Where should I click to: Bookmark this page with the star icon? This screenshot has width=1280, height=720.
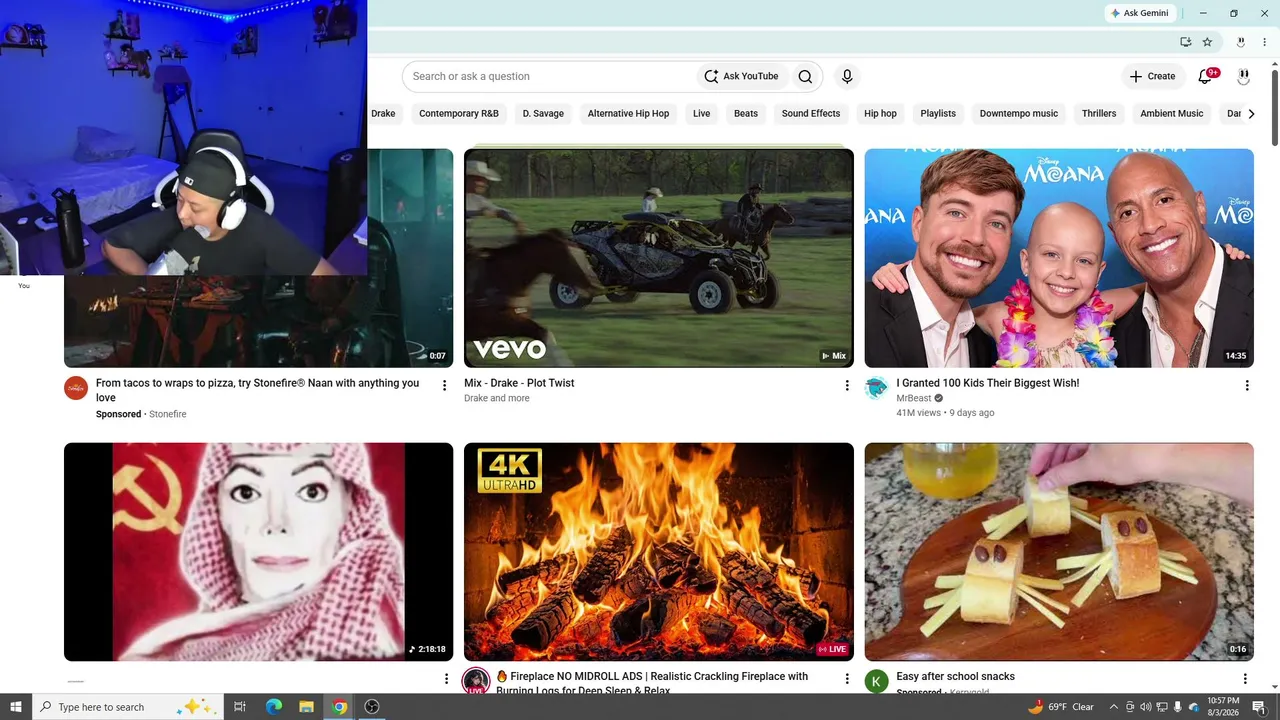[x=1207, y=42]
